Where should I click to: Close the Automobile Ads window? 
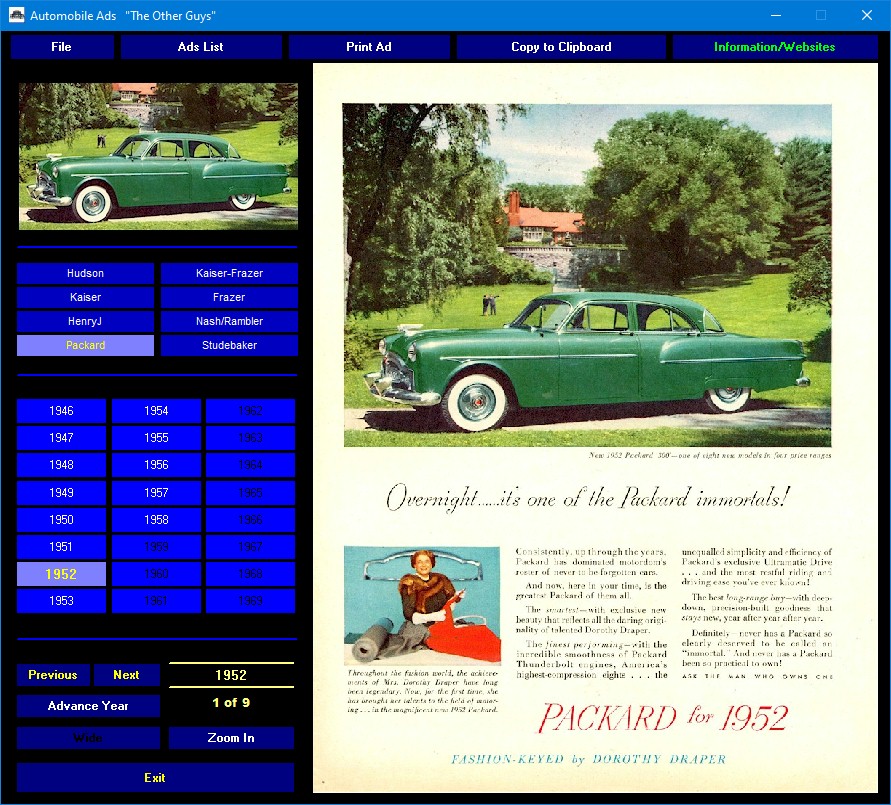pos(867,15)
